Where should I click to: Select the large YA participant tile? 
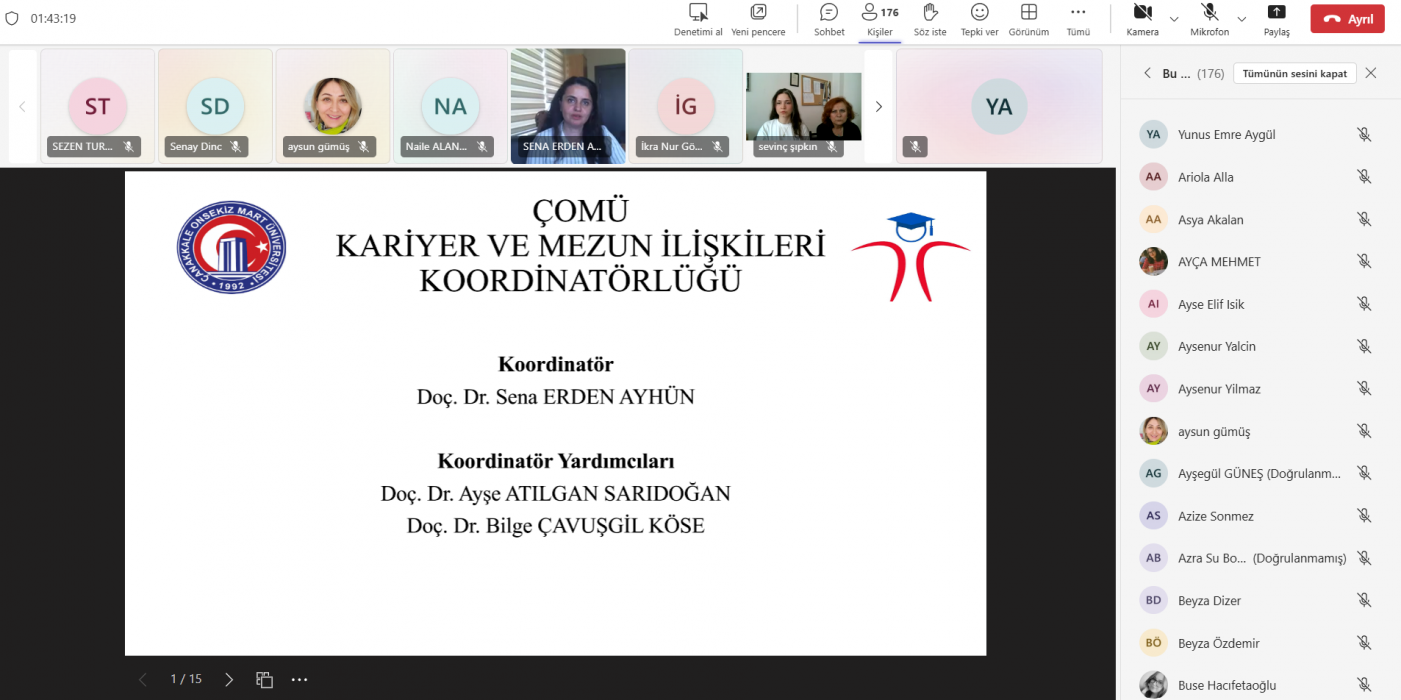(x=999, y=106)
